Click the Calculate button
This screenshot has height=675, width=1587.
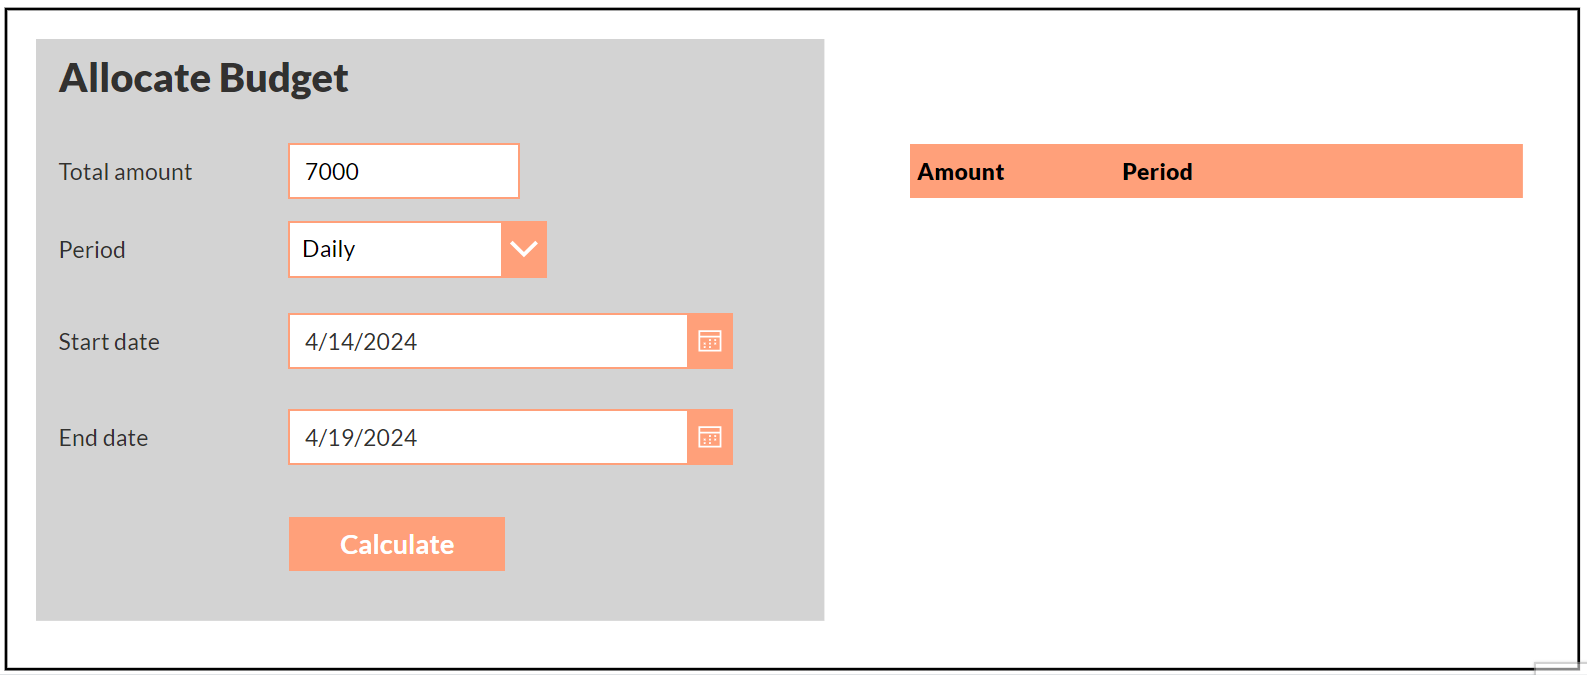pyautogui.click(x=397, y=544)
